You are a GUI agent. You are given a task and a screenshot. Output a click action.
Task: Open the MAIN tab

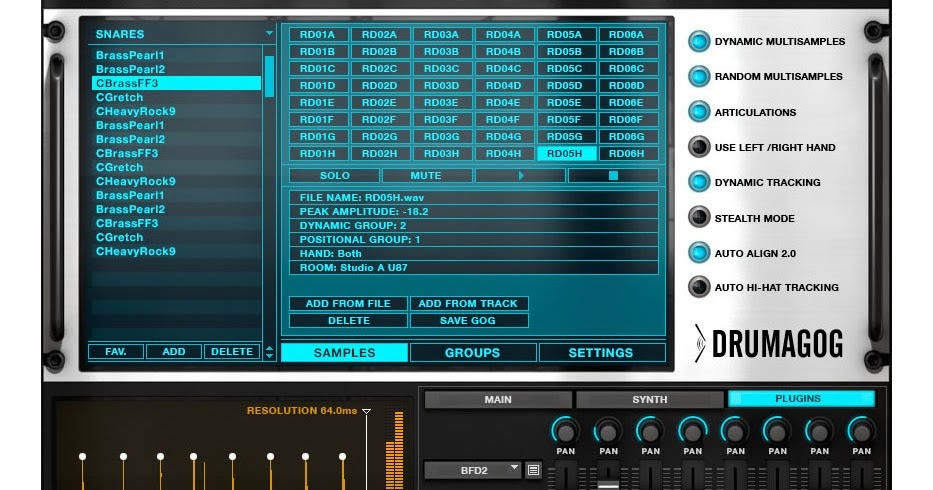(x=498, y=400)
